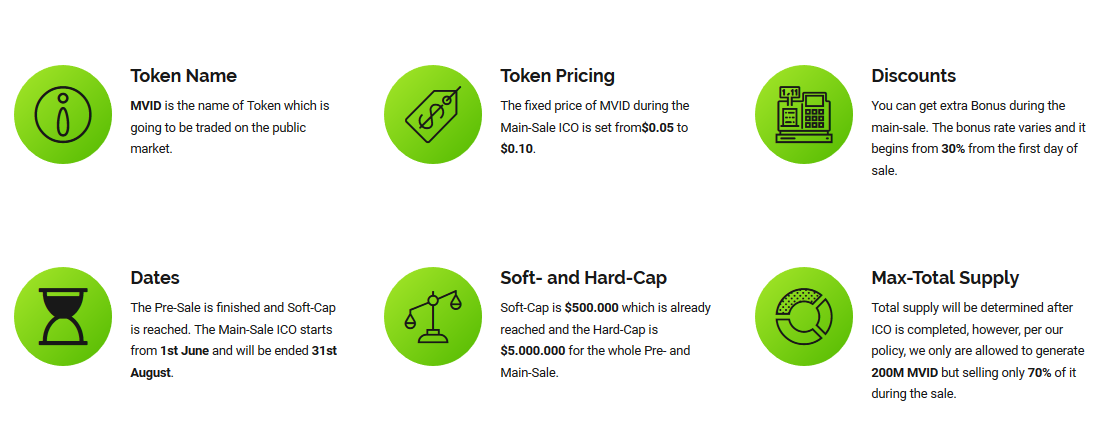Click the donut chart icon beside Max-Total Supply

(804, 316)
